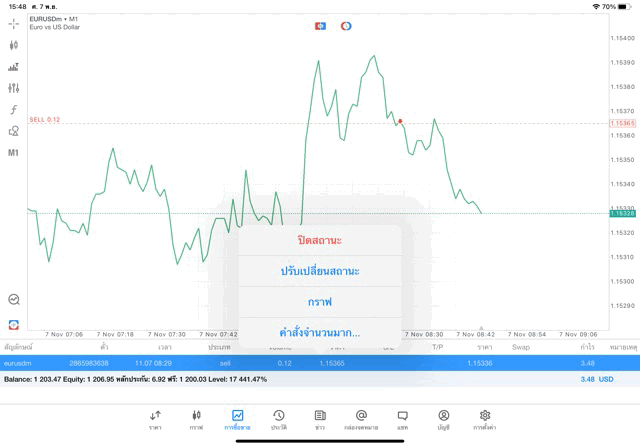
Task: Open the indicators function (f) icon
Action: point(13,110)
